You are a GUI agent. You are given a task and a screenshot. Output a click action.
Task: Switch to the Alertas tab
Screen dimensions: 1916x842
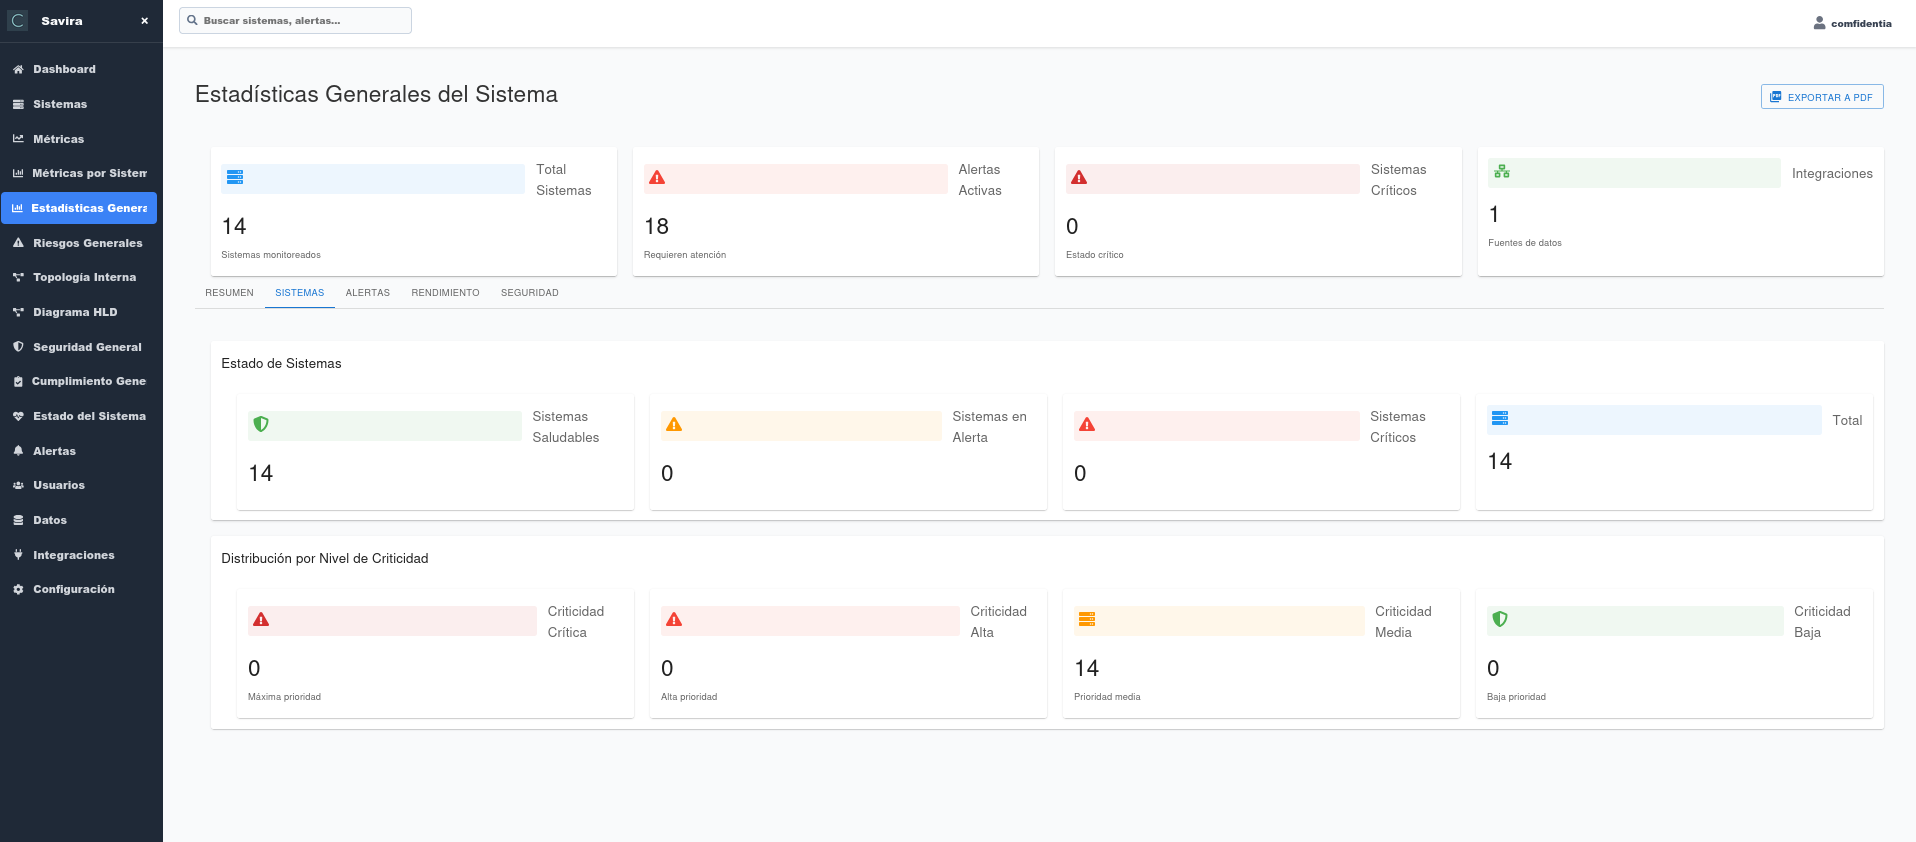click(367, 293)
